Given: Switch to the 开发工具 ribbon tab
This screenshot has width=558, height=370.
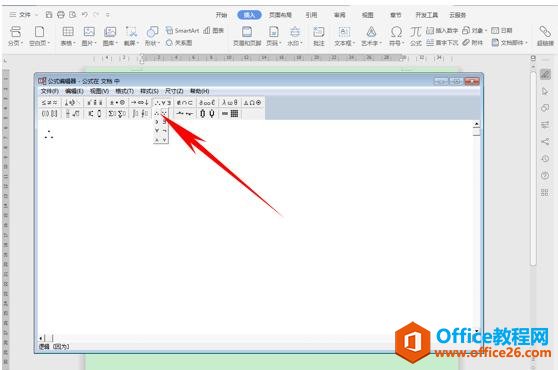Looking at the screenshot, I should click(426, 15).
